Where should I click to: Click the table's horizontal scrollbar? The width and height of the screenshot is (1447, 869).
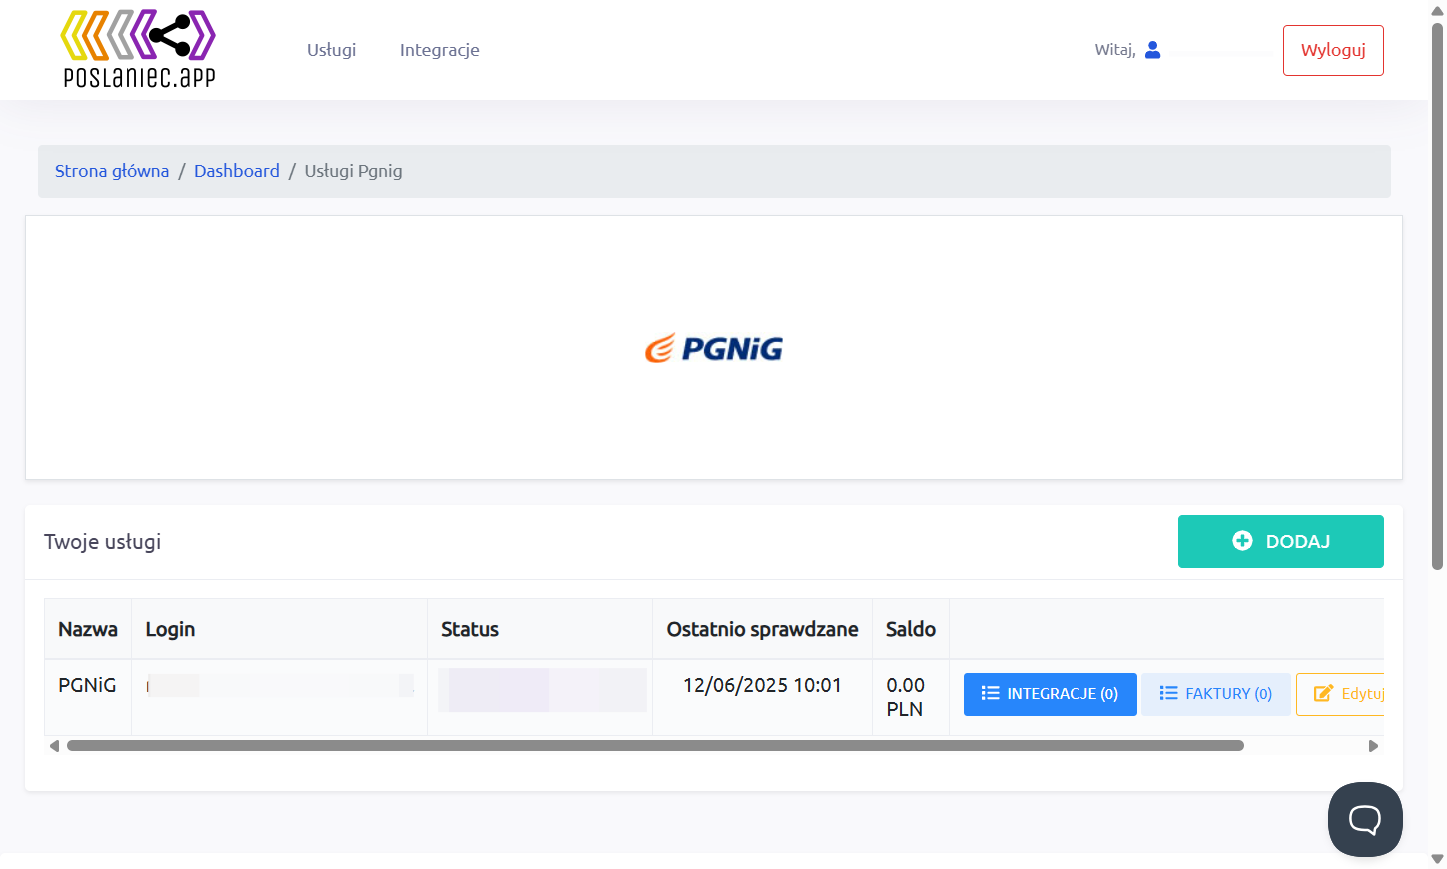pyautogui.click(x=655, y=746)
